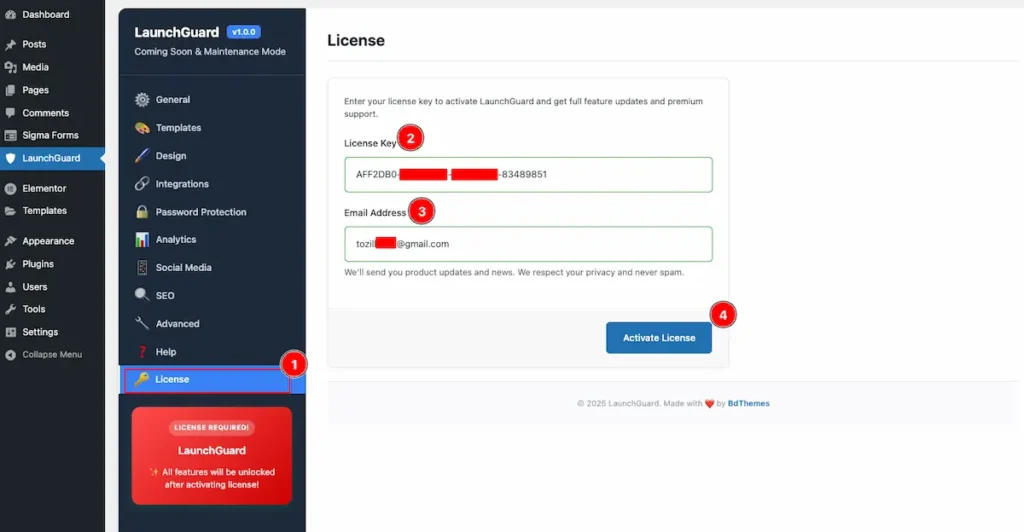This screenshot has width=1024, height=532.
Task: Open the Password Protection tab
Action: click(x=212, y=212)
